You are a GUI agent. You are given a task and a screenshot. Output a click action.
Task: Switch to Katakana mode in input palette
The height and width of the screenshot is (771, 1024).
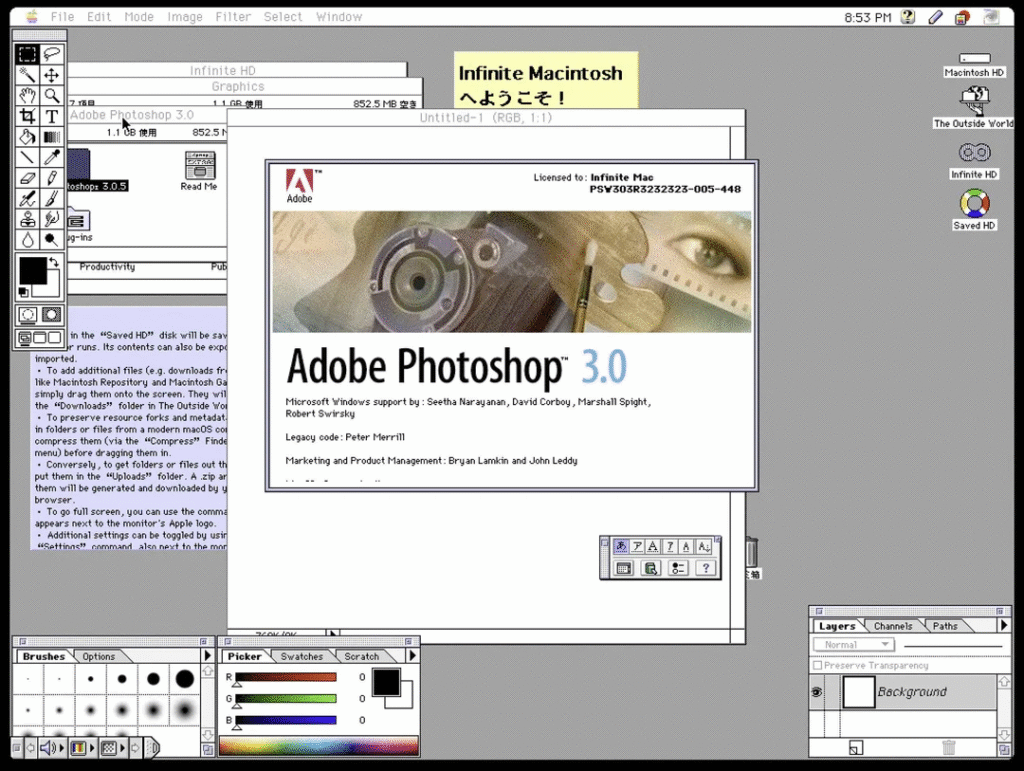pyautogui.click(x=637, y=546)
